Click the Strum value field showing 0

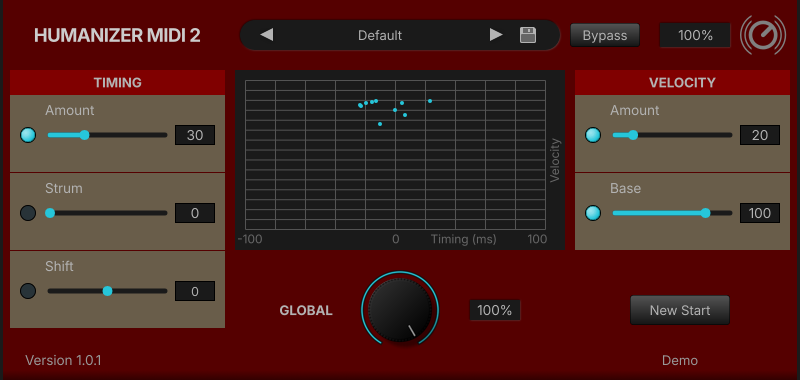[x=195, y=213]
